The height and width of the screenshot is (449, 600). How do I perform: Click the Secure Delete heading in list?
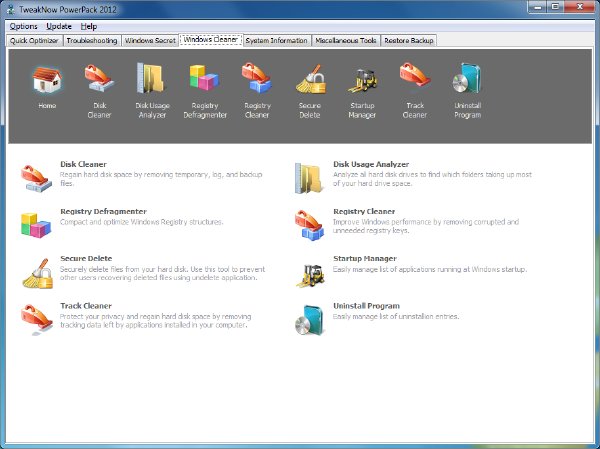pyautogui.click(x=86, y=258)
